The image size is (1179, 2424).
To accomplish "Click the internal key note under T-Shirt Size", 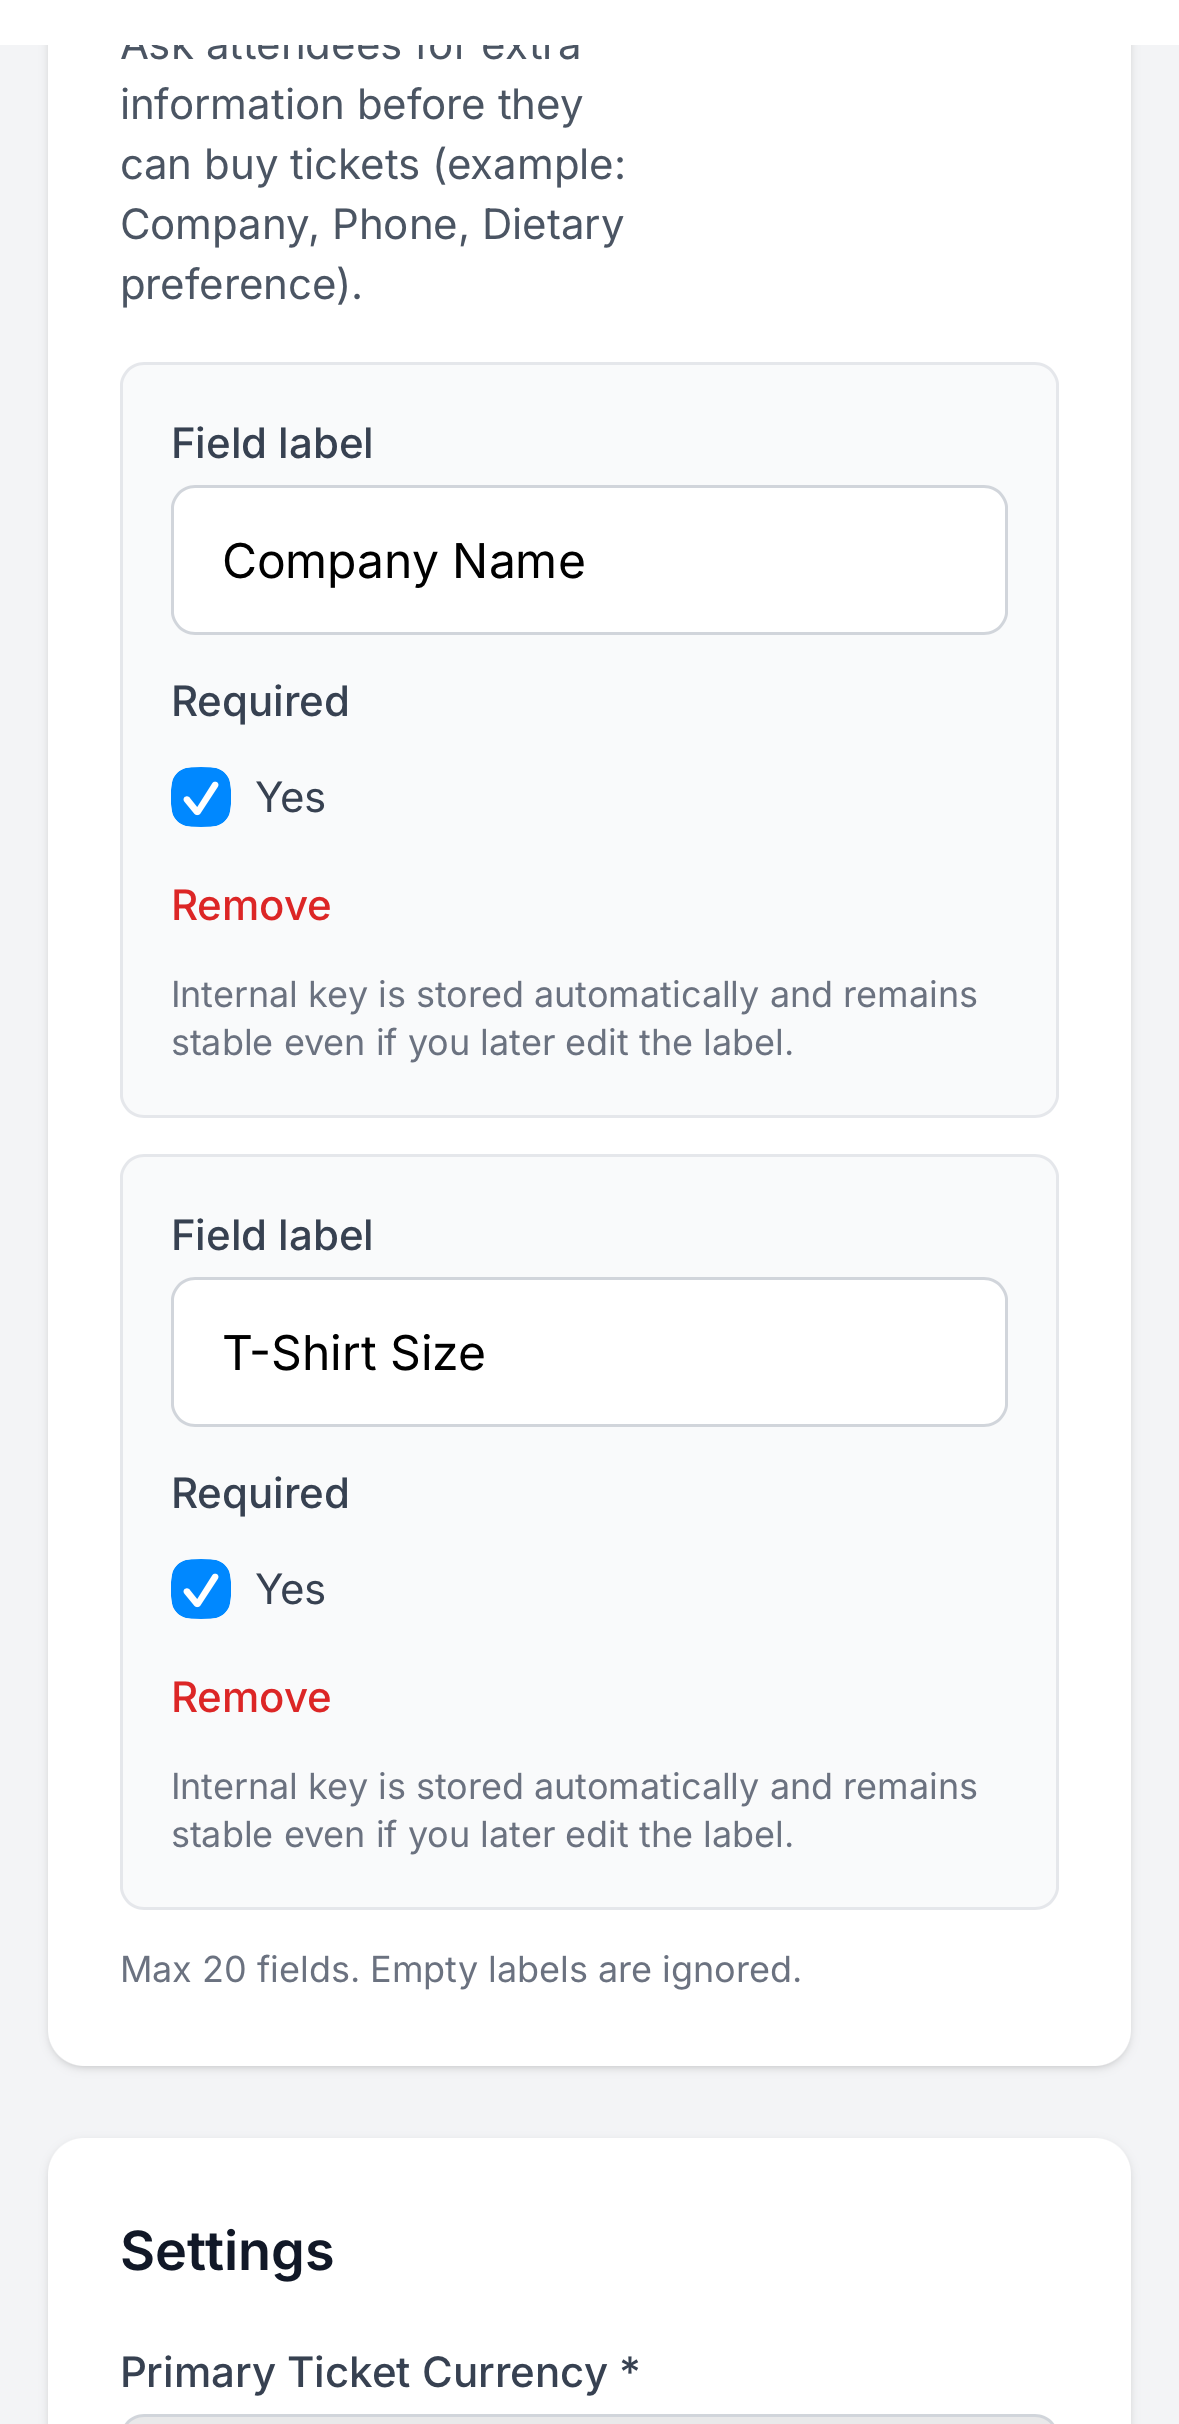I will [x=574, y=1810].
